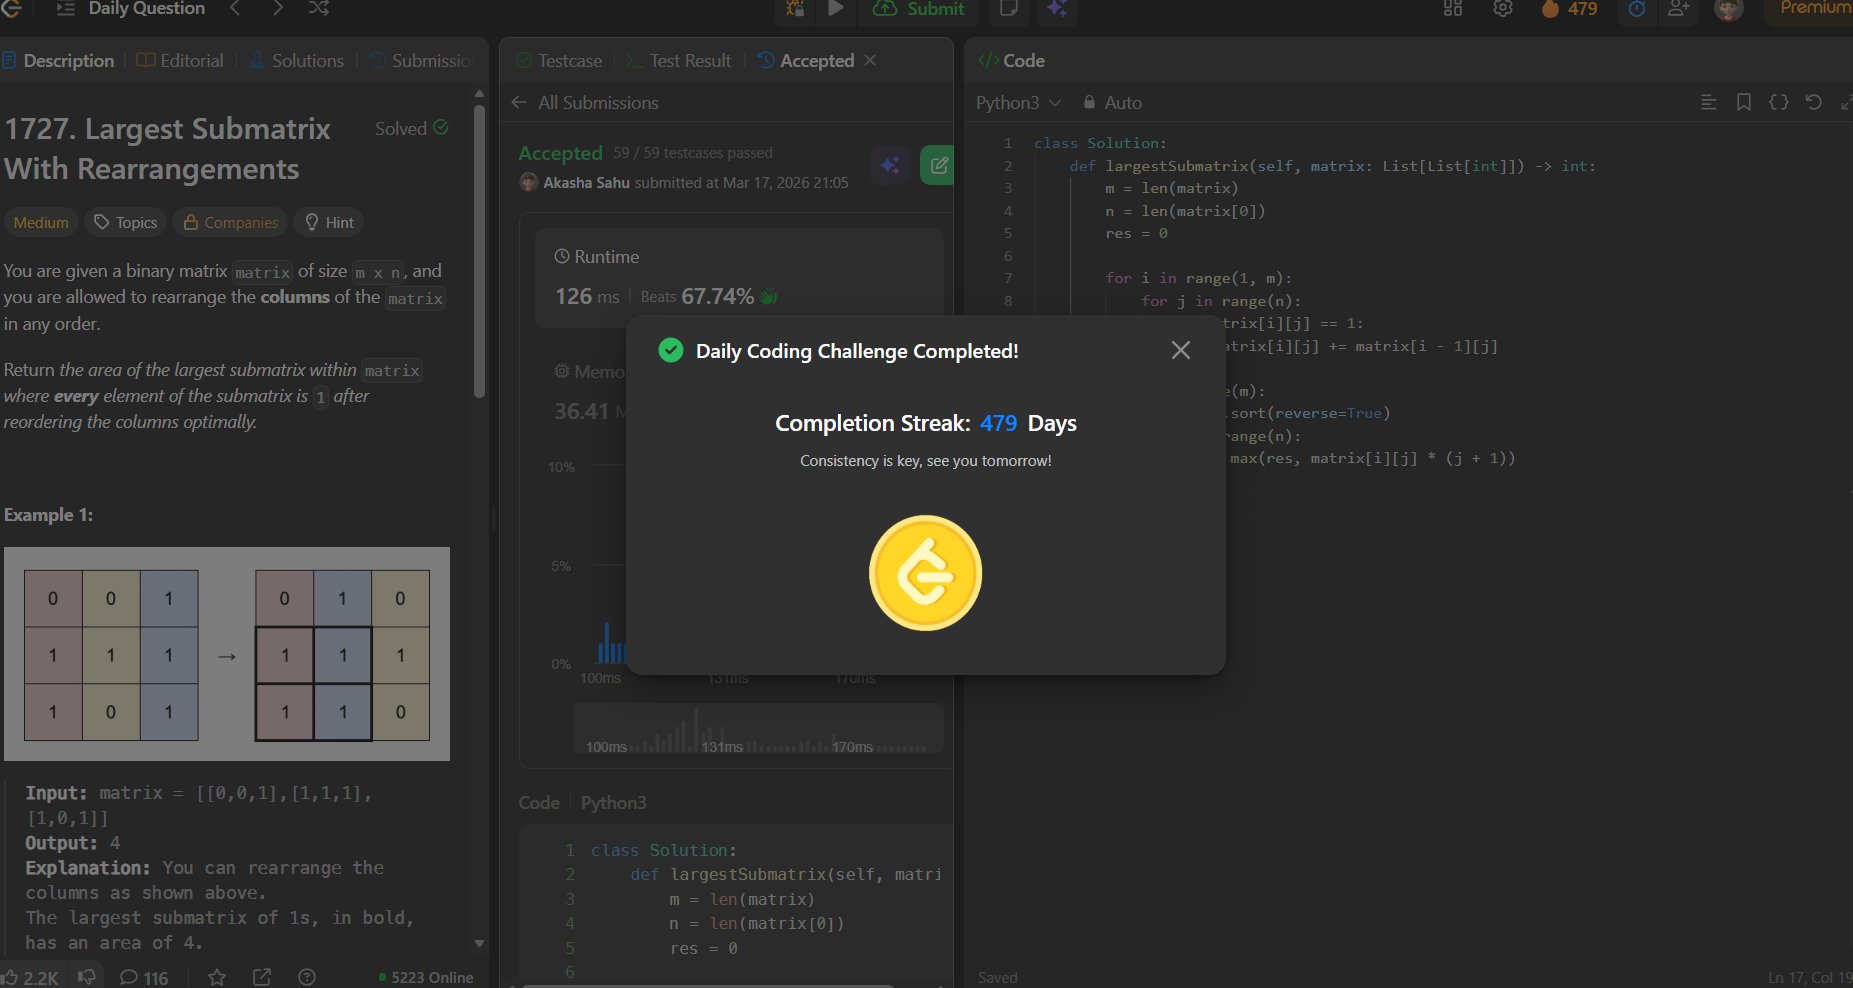Expand the Hint section
1853x988 pixels.
click(329, 222)
